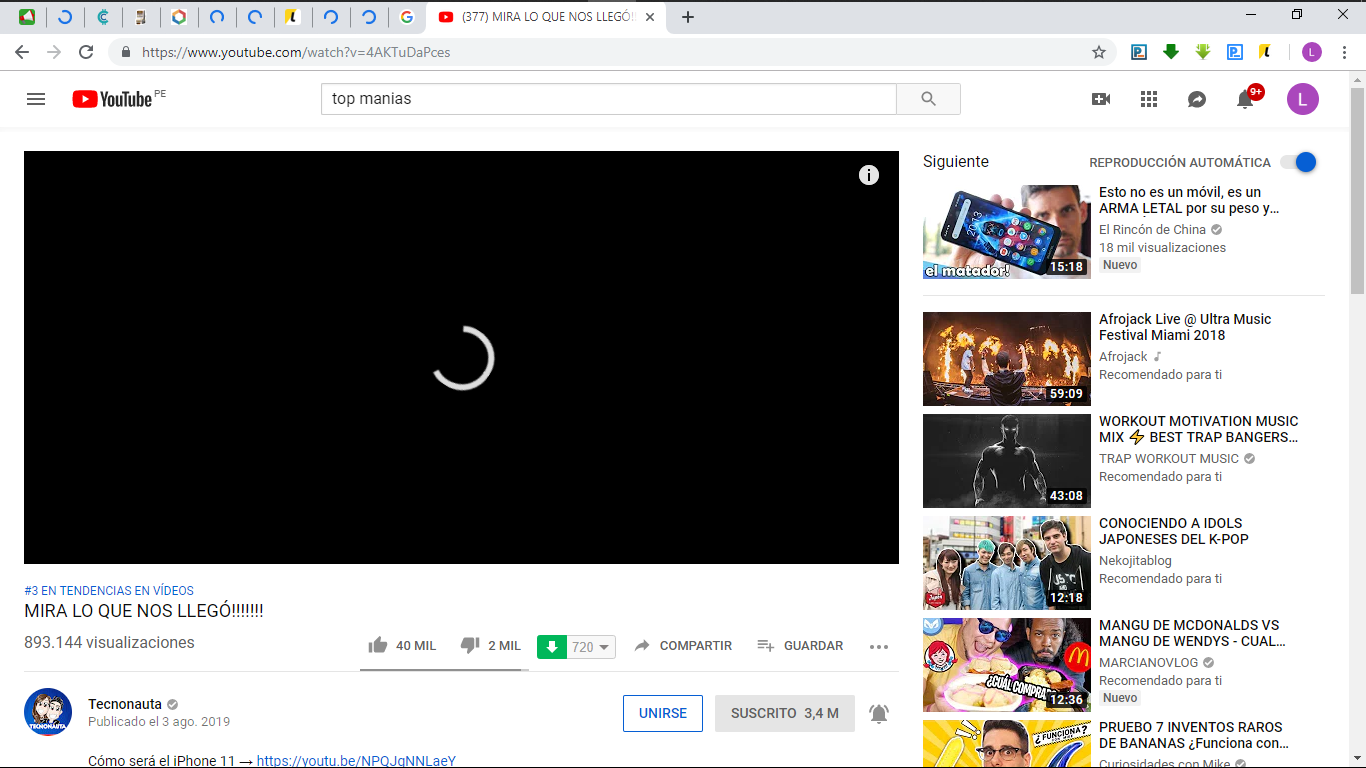Screen dimensions: 1366x768
Task: Click the GUARDAR save button
Action: tap(800, 646)
